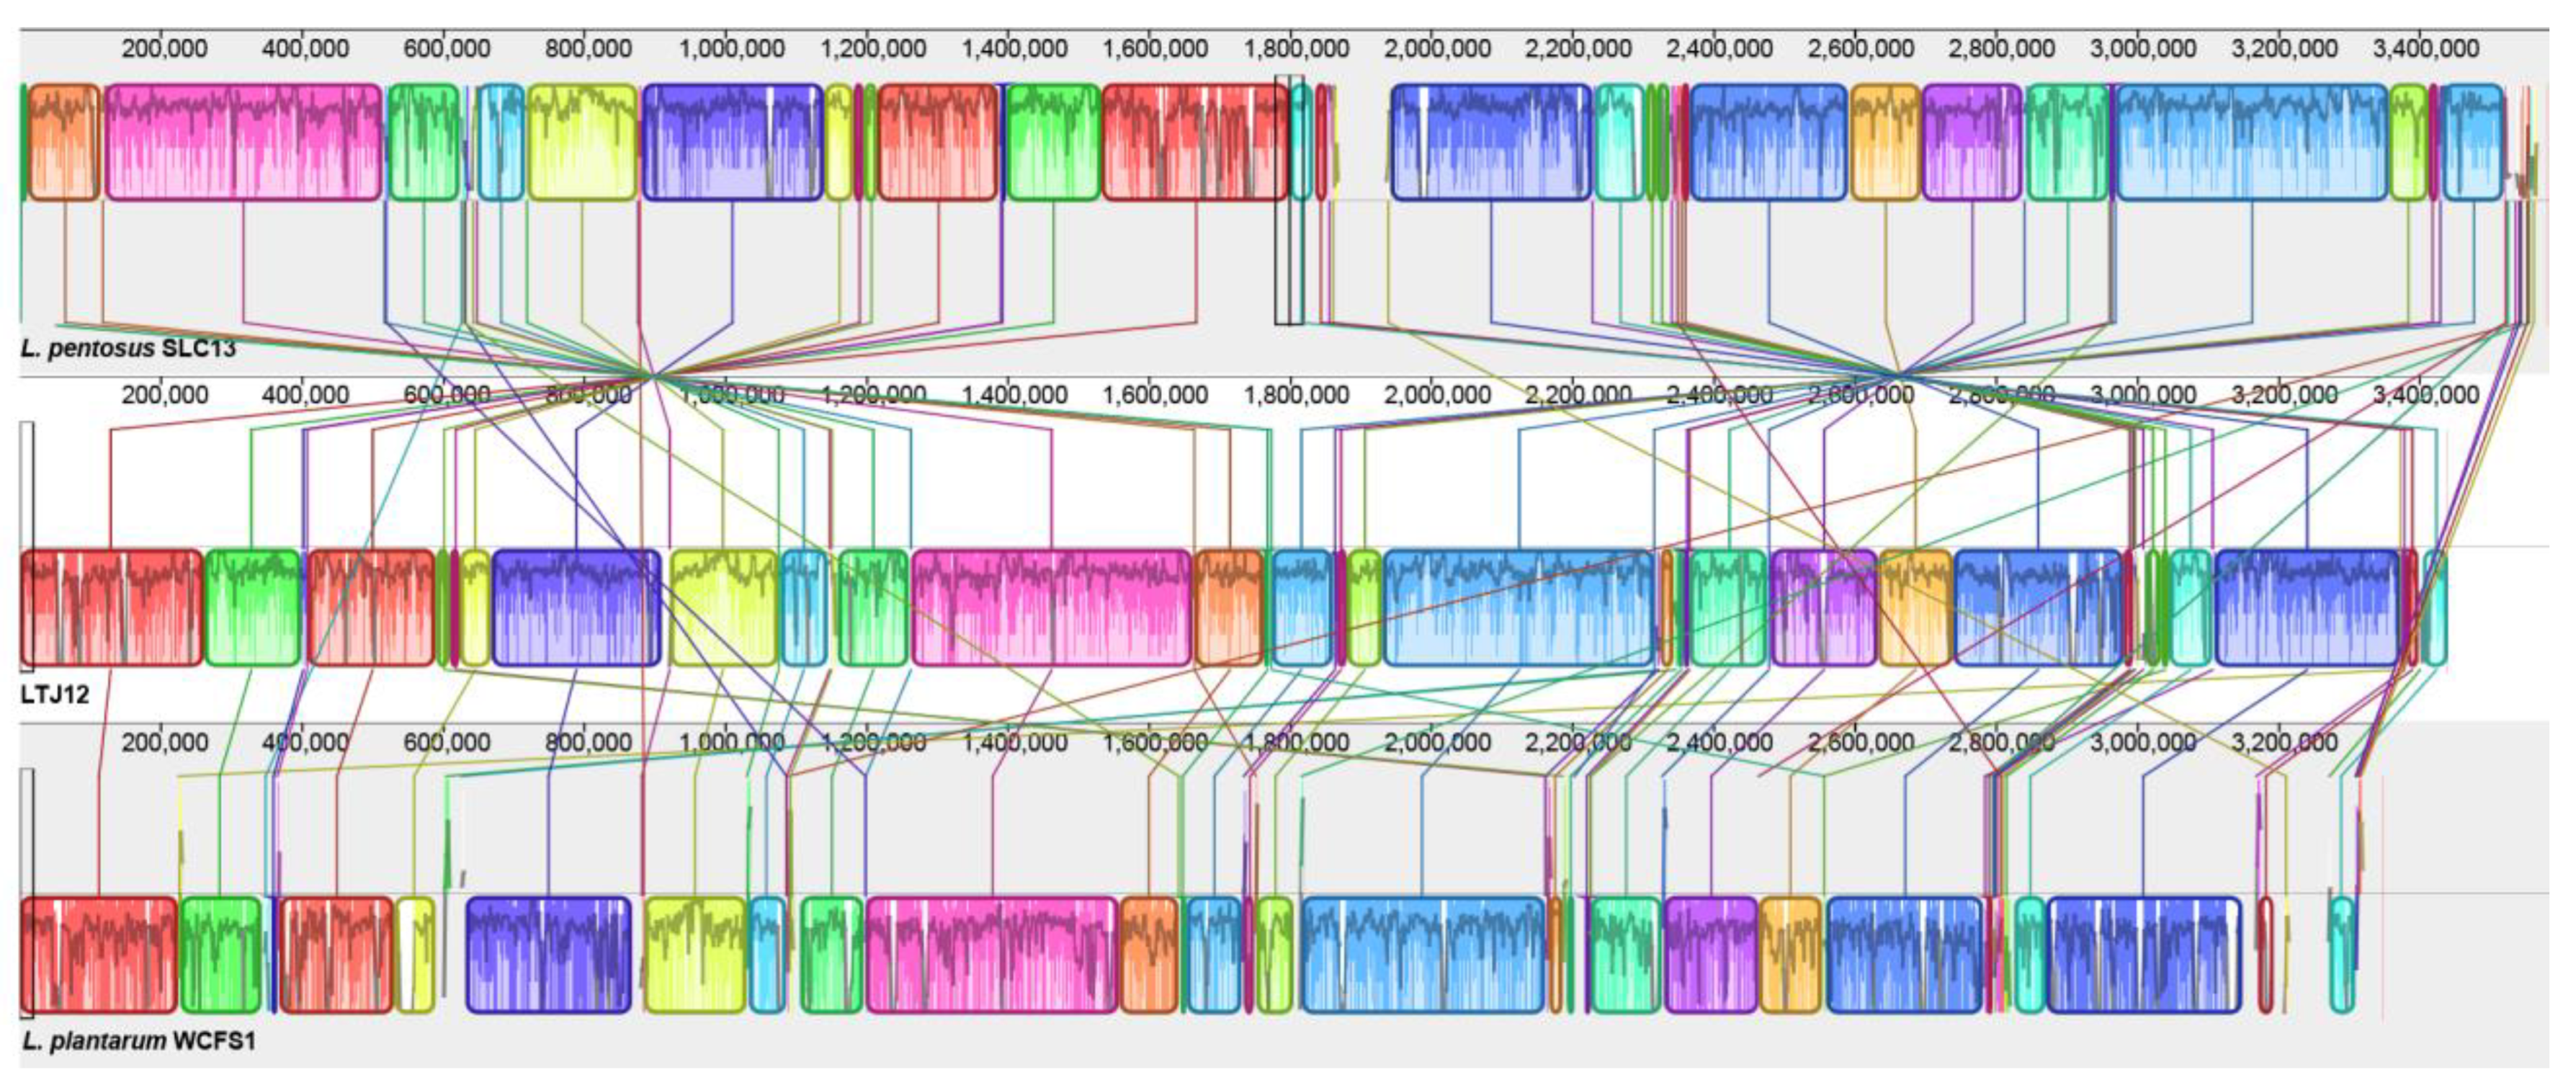
Task: Click the 200,000 mark on the LTJ12 ruler
Action: (164, 395)
